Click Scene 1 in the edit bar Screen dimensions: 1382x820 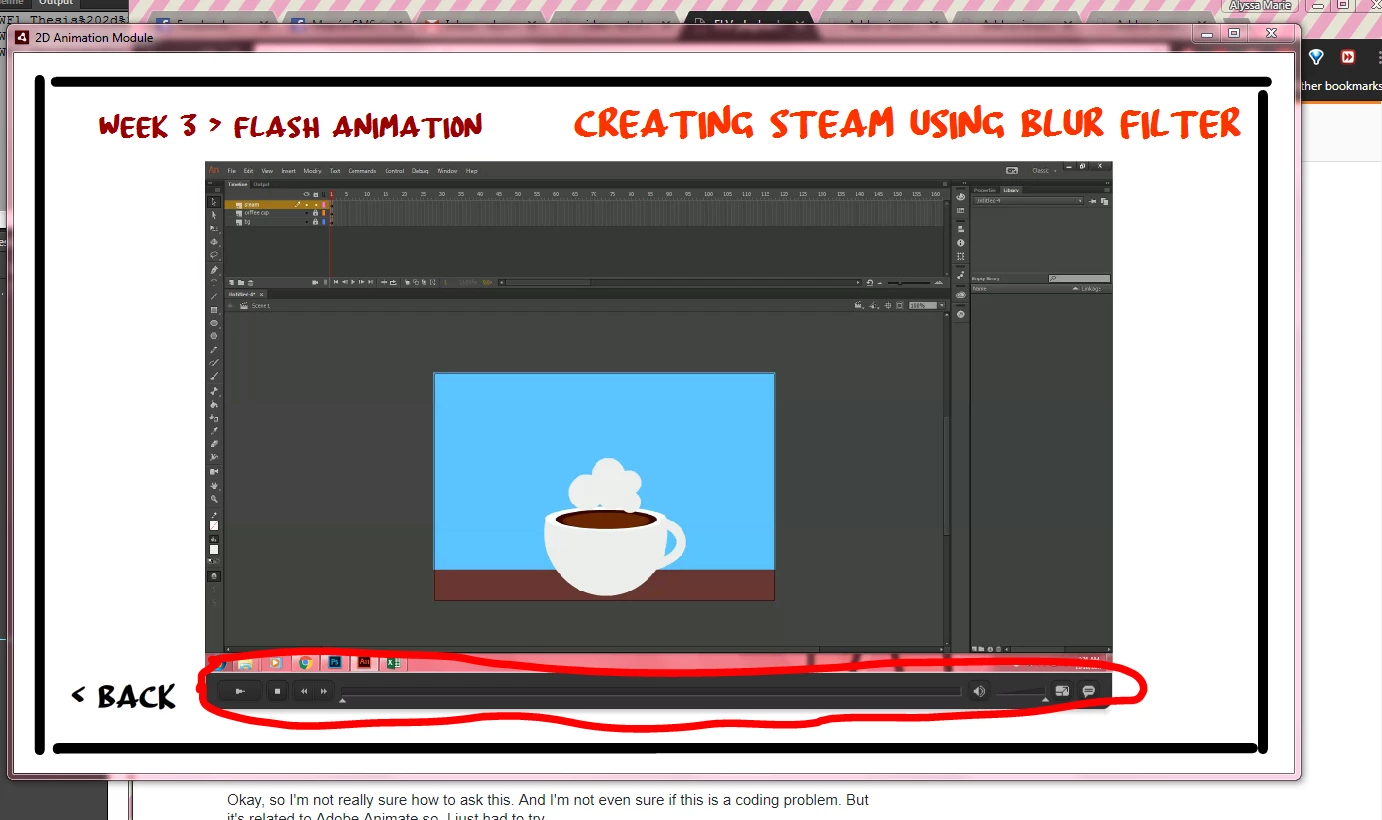[x=260, y=306]
